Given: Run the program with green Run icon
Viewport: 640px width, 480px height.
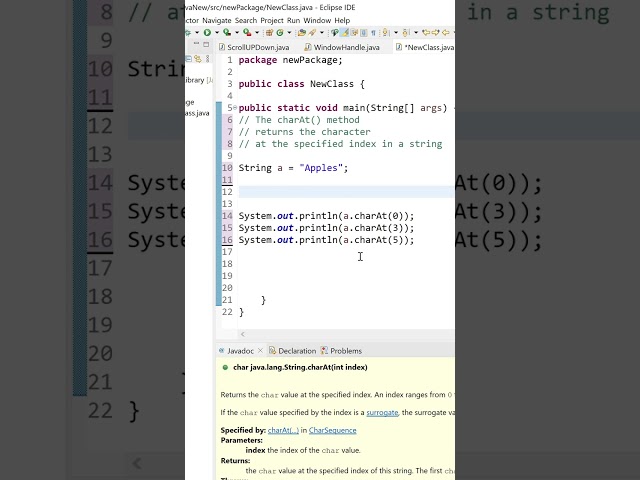Looking at the screenshot, I should click(x=207, y=32).
